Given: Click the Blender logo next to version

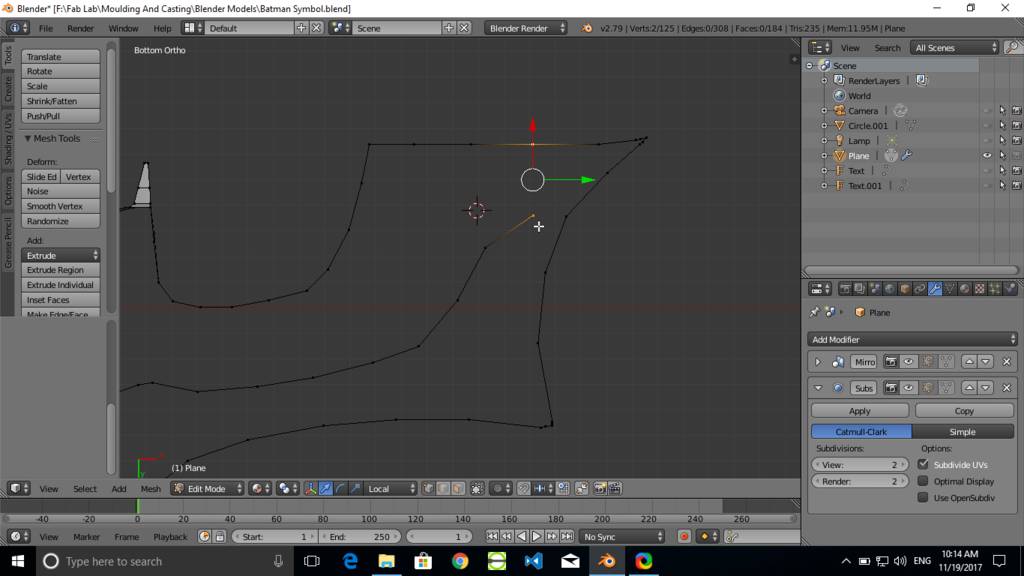Looking at the screenshot, I should tap(586, 28).
